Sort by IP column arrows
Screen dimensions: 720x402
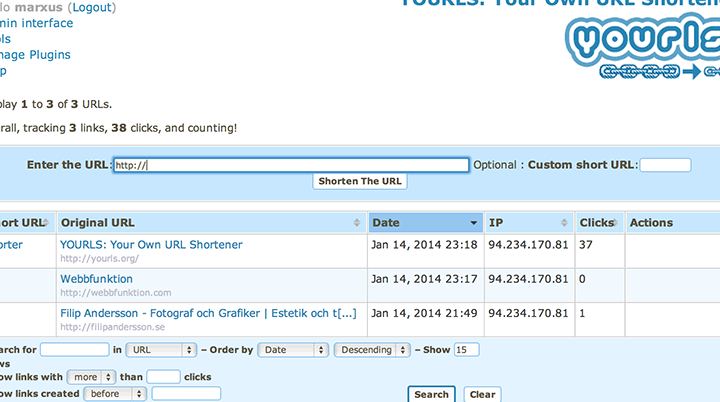tap(564, 223)
